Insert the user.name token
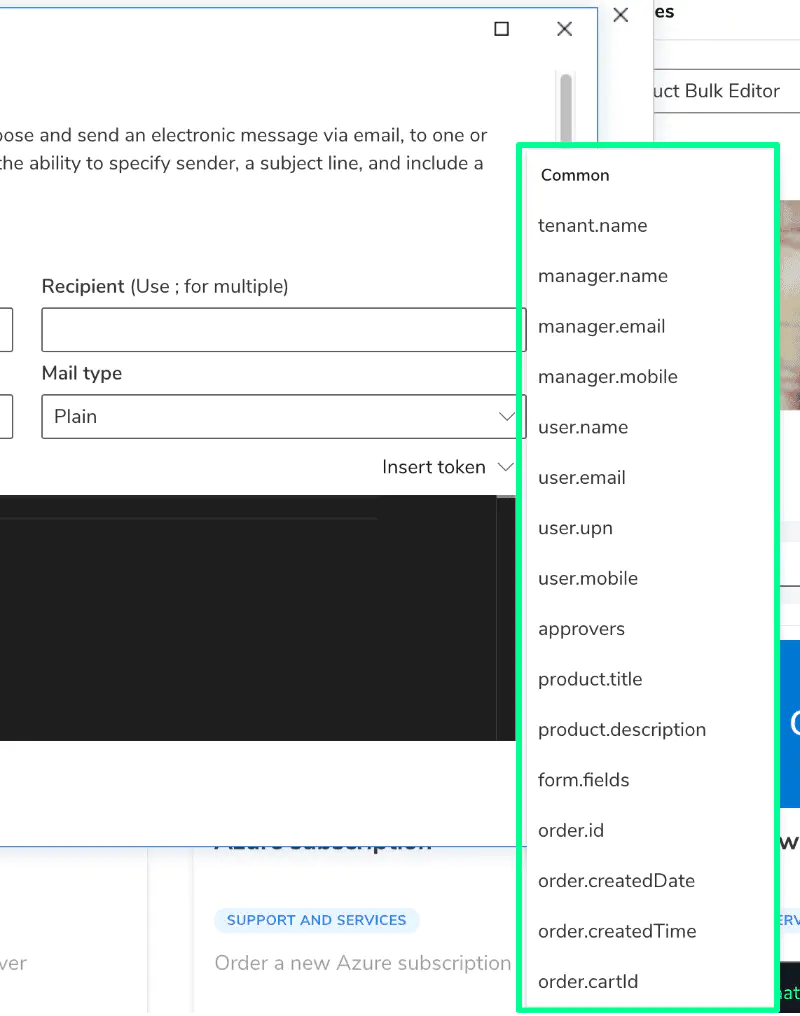This screenshot has height=1016, width=800. coord(583,427)
